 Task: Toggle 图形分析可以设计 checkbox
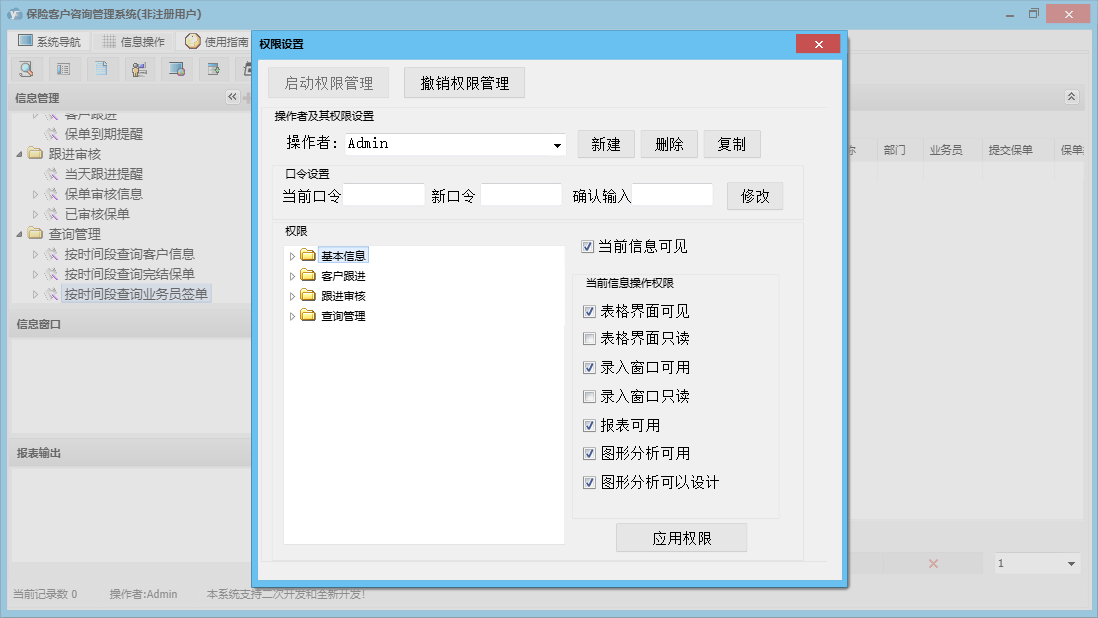click(x=589, y=482)
